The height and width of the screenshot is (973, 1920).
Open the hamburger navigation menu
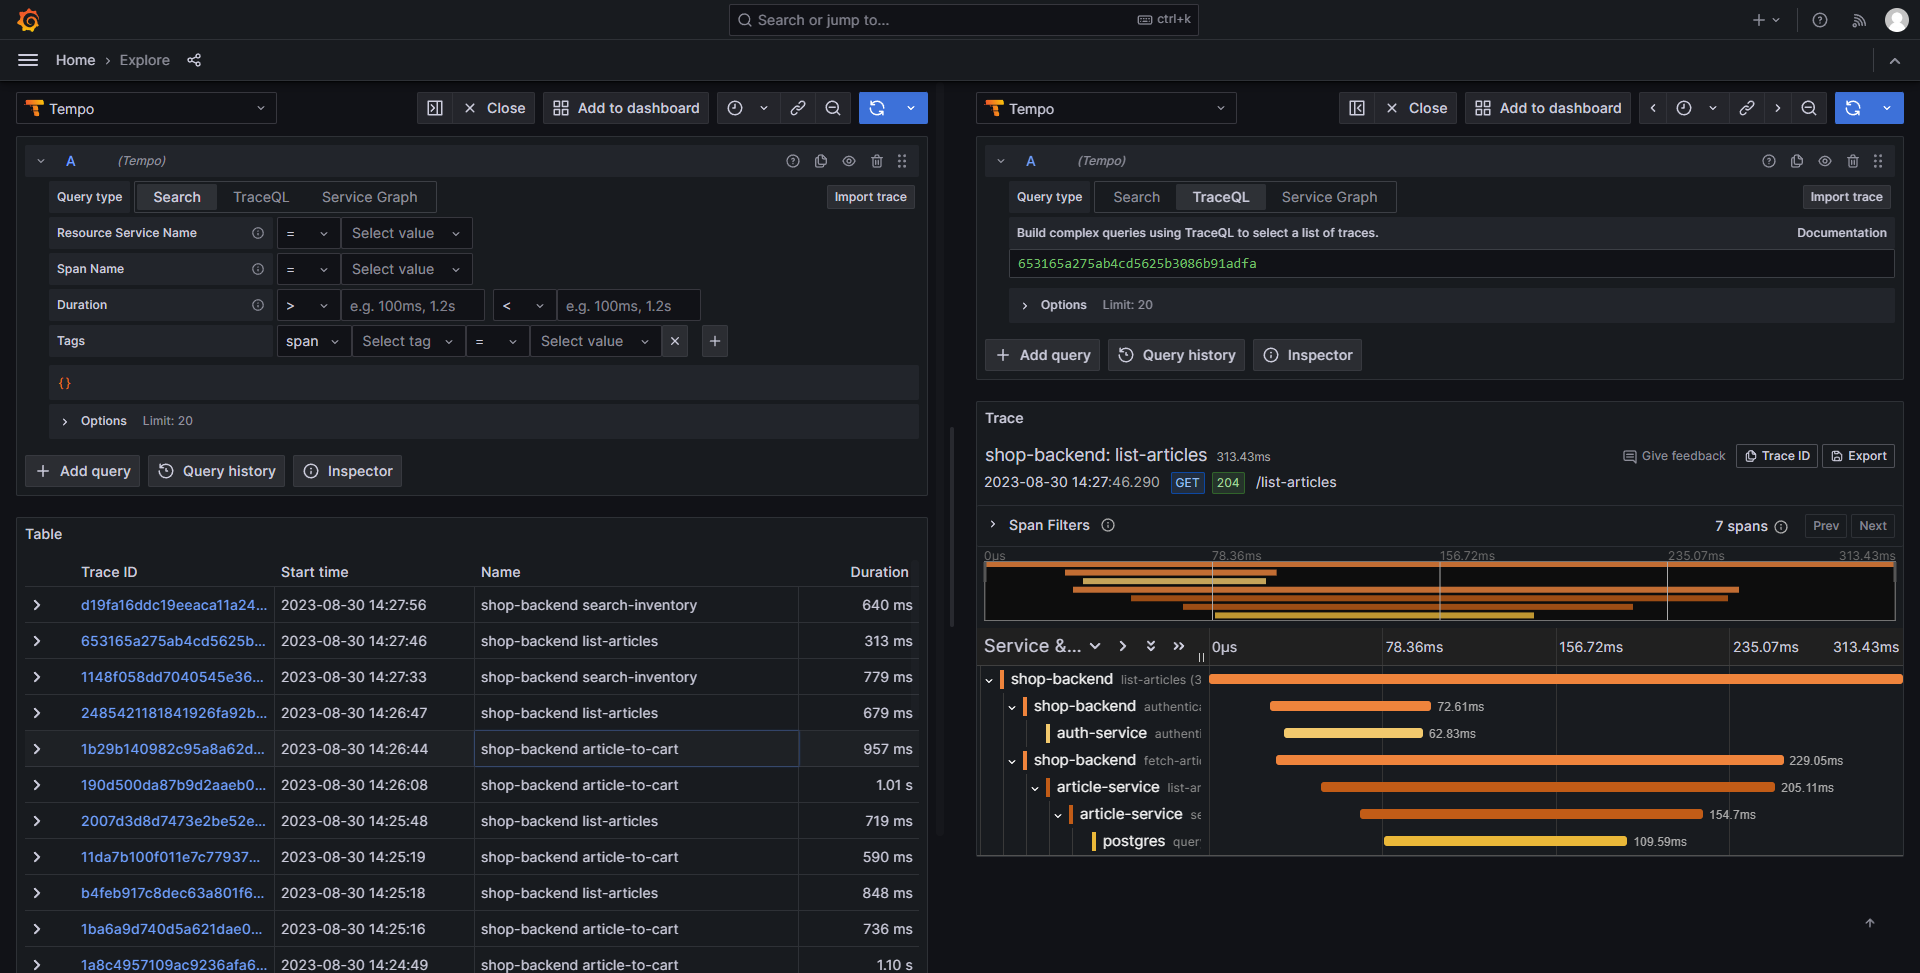(x=28, y=60)
